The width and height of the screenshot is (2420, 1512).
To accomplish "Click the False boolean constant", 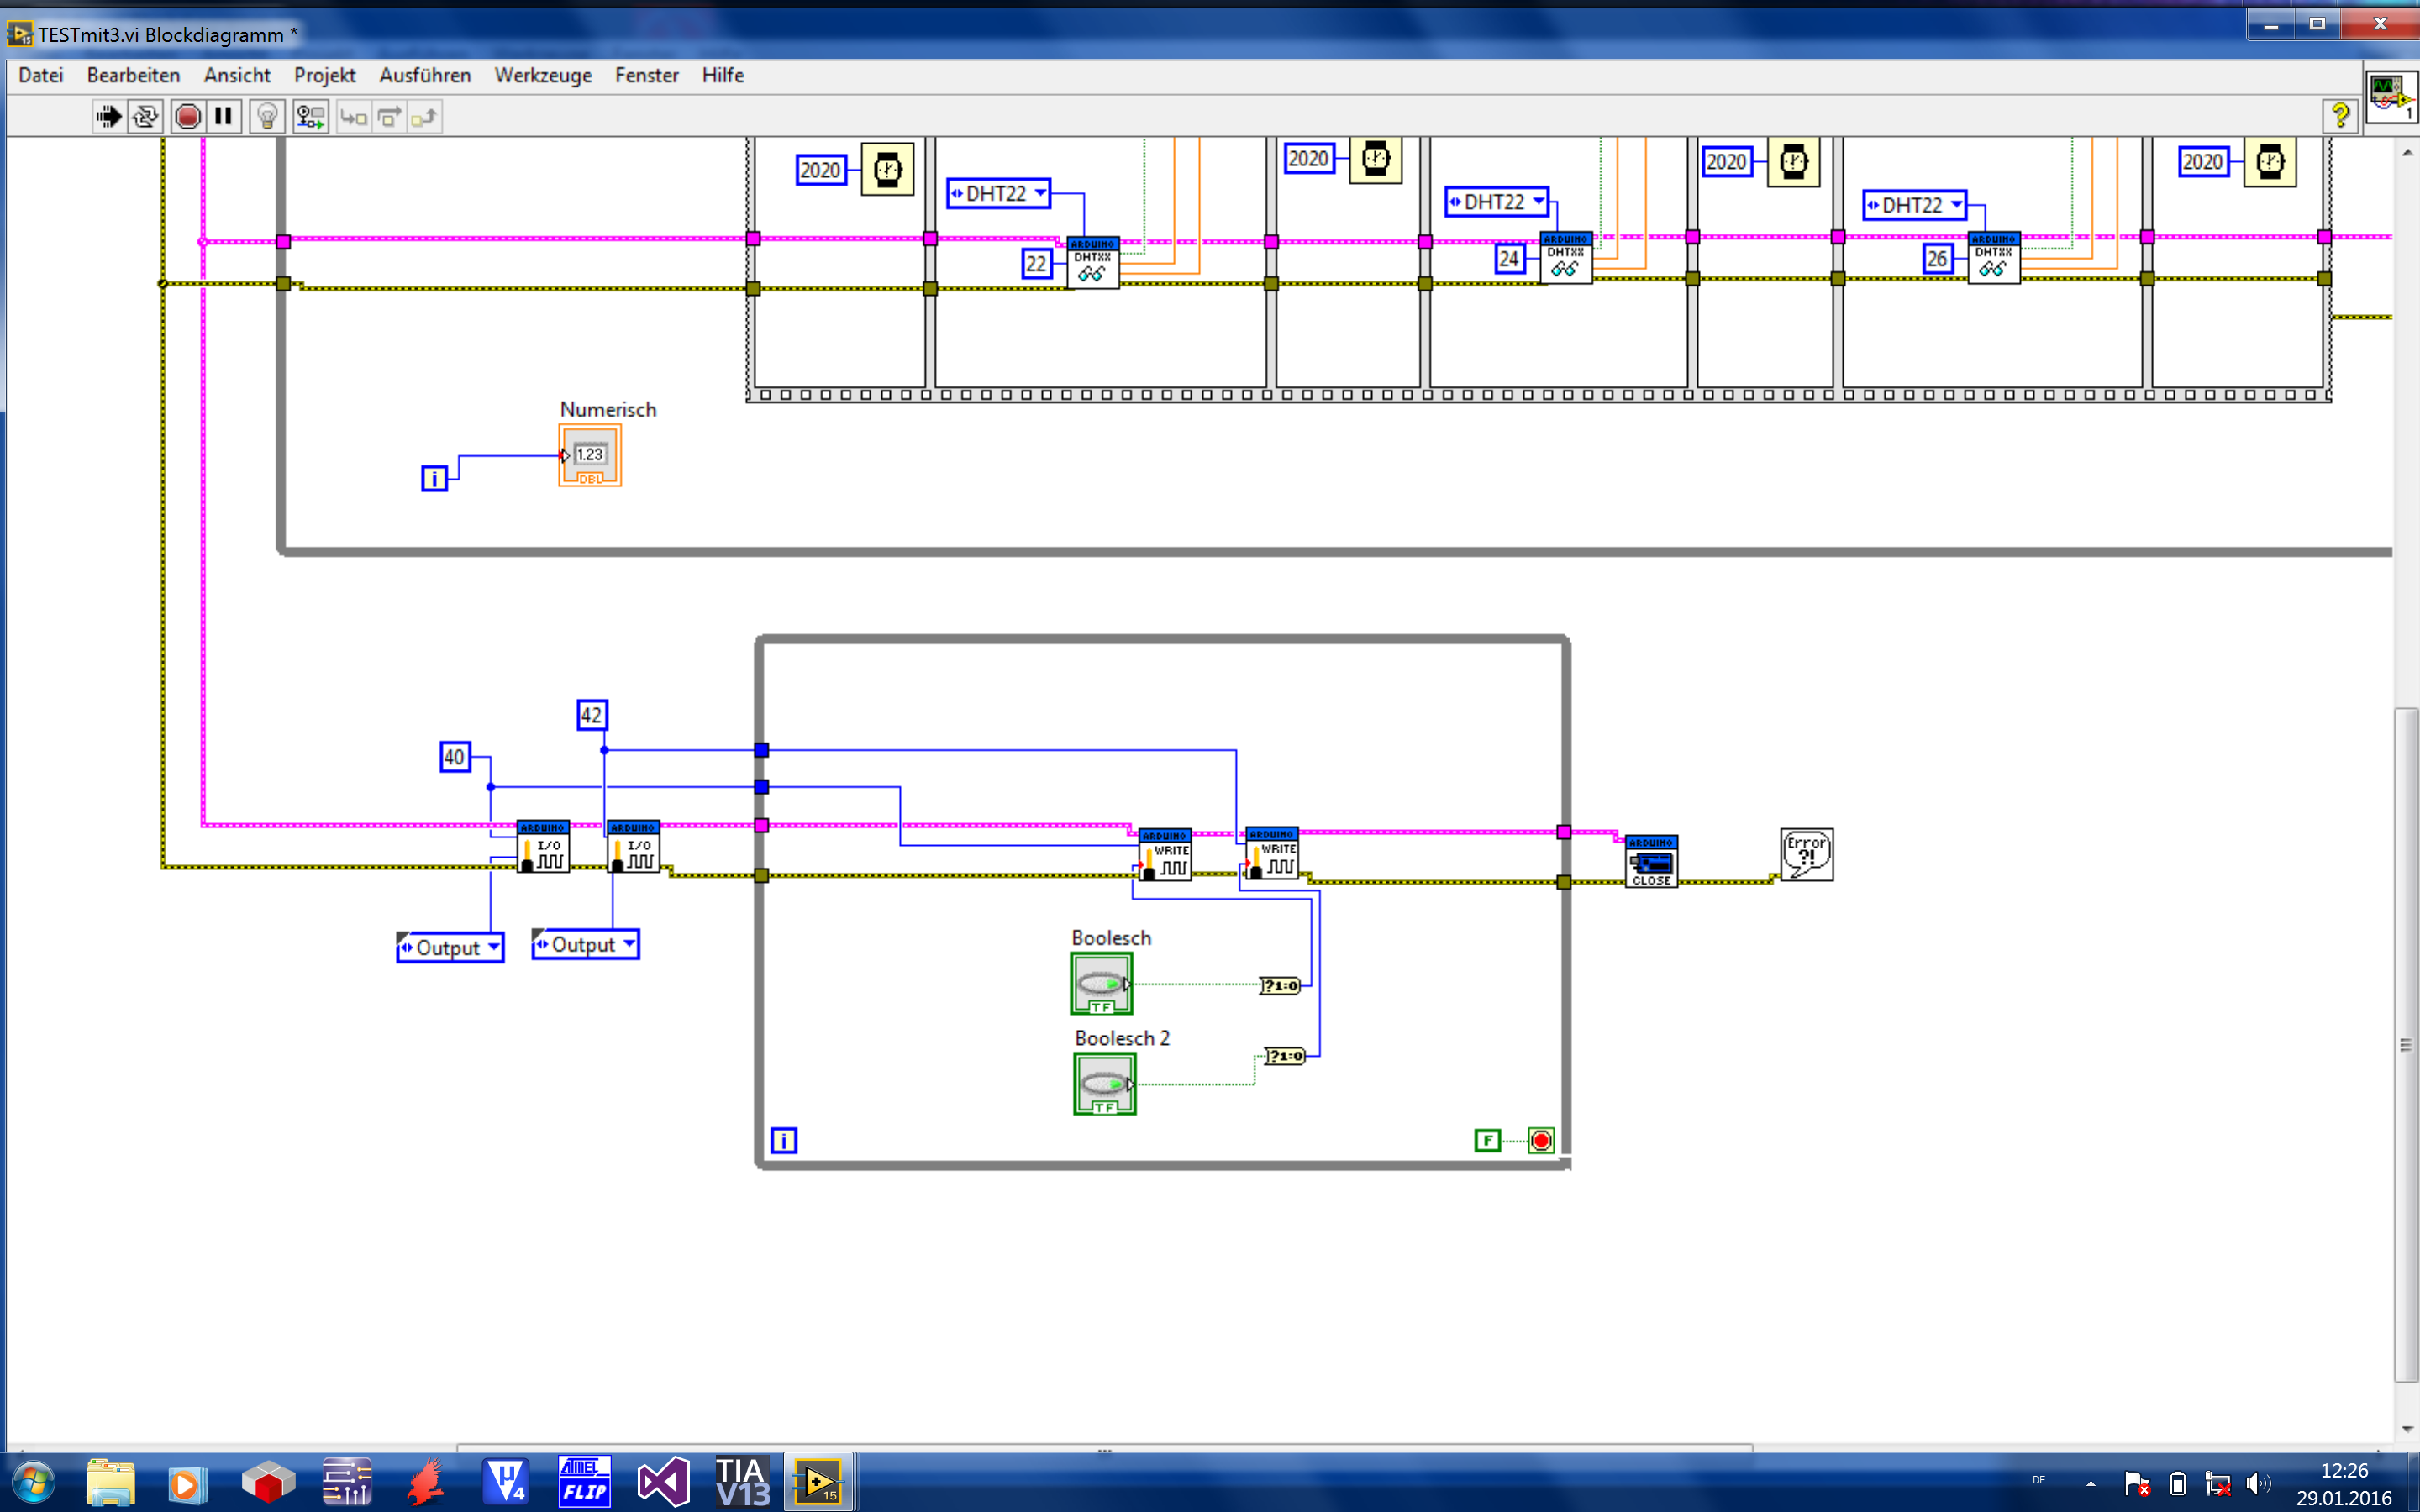I will 1487,1140.
